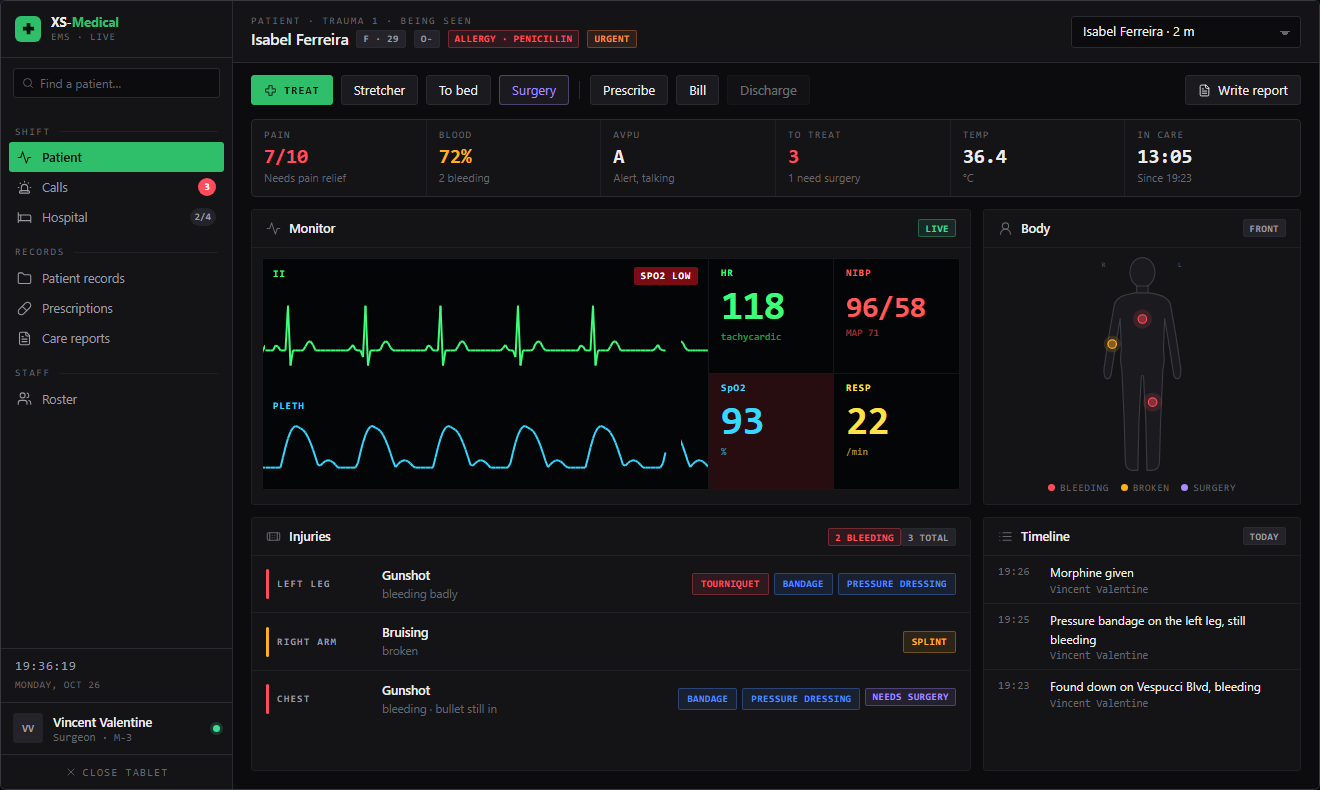The image size is (1320, 790).
Task: Click the SpO2 93 reading tile
Action: pyautogui.click(x=771, y=431)
